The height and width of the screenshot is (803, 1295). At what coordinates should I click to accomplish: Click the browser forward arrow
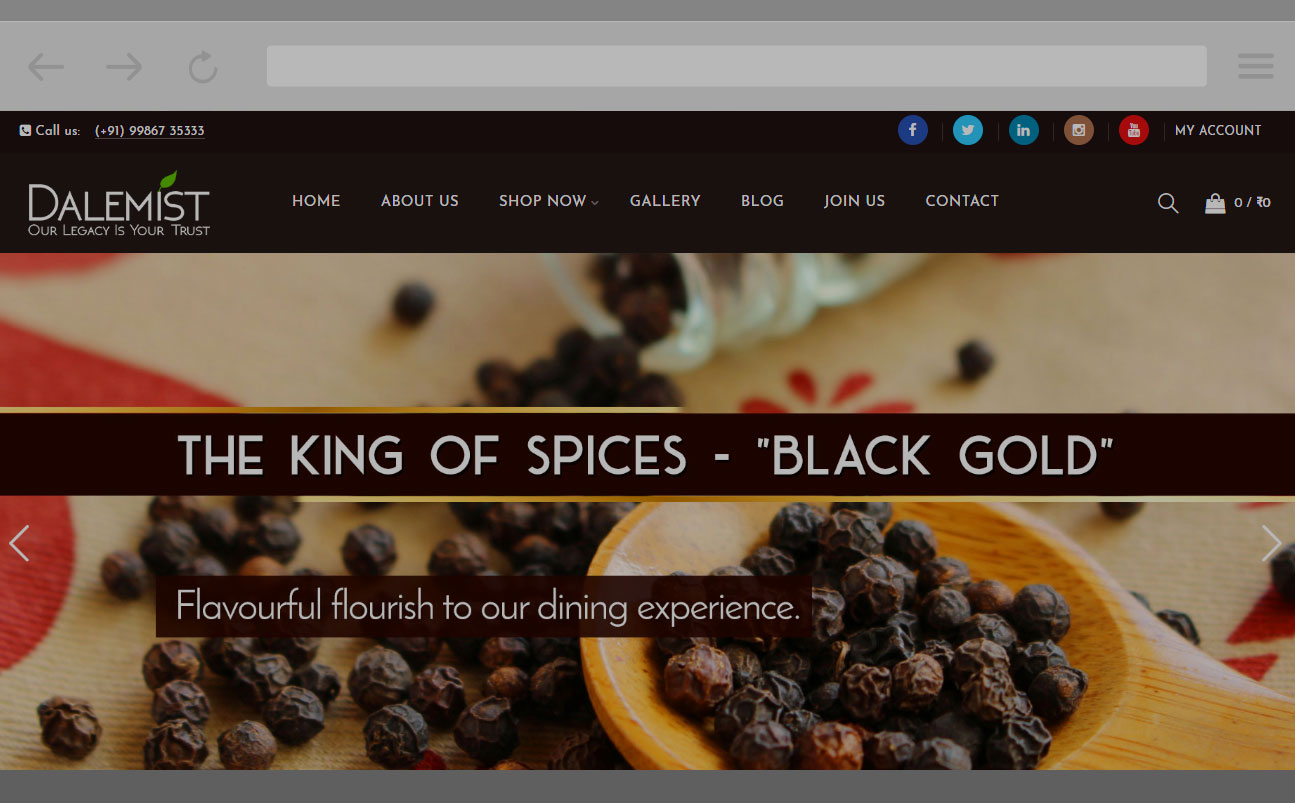coord(124,67)
